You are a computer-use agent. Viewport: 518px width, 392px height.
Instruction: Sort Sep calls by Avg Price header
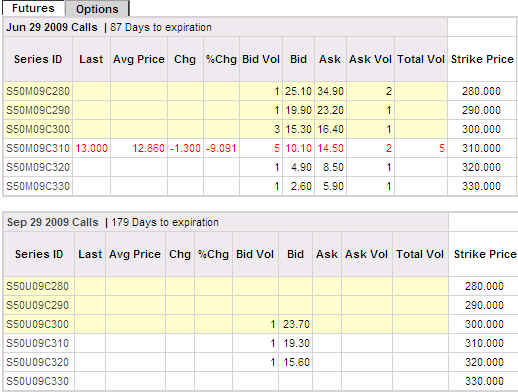(135, 254)
